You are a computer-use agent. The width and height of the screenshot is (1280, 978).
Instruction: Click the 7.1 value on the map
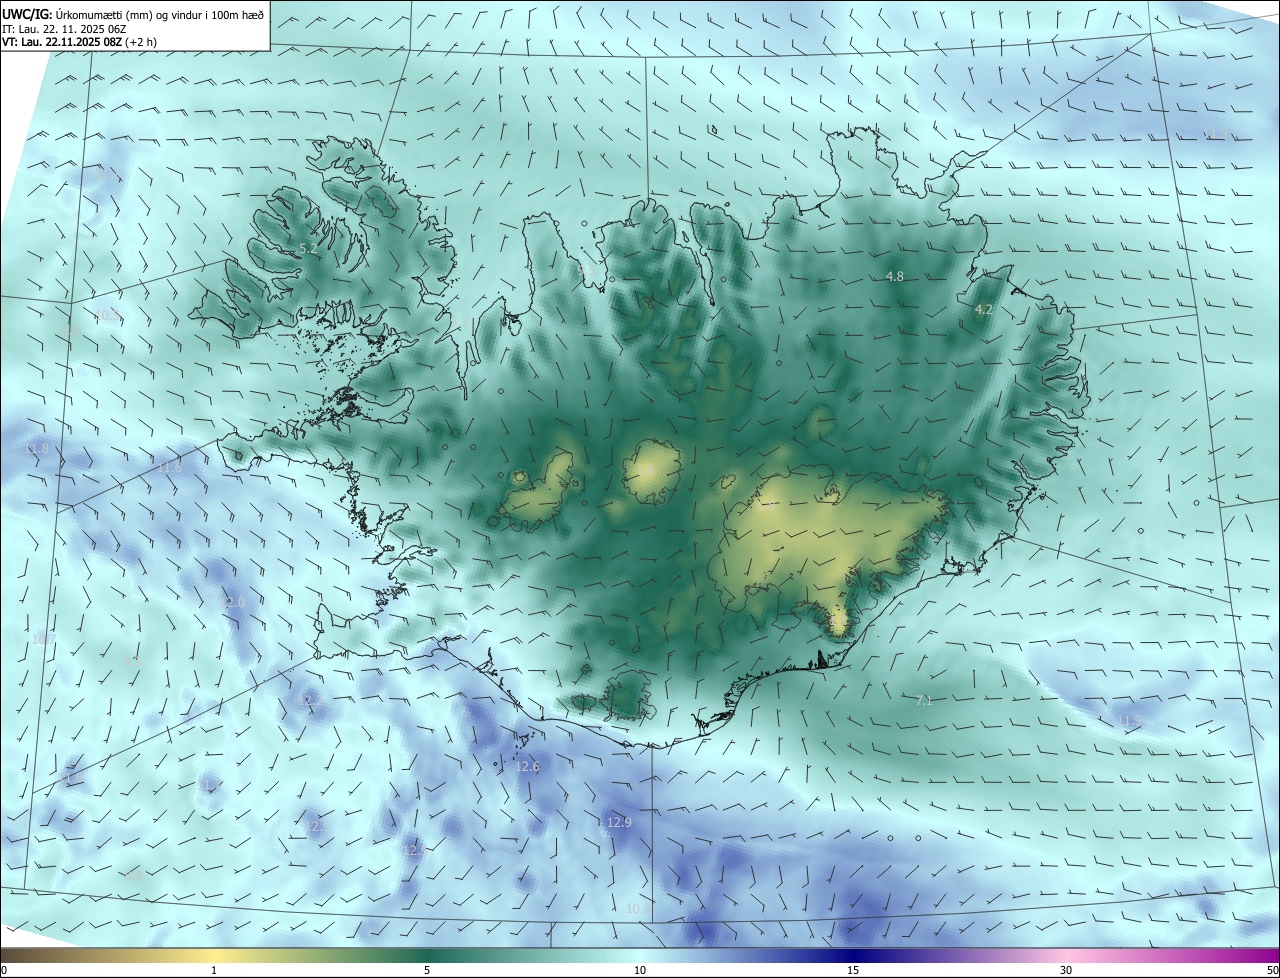(x=923, y=701)
